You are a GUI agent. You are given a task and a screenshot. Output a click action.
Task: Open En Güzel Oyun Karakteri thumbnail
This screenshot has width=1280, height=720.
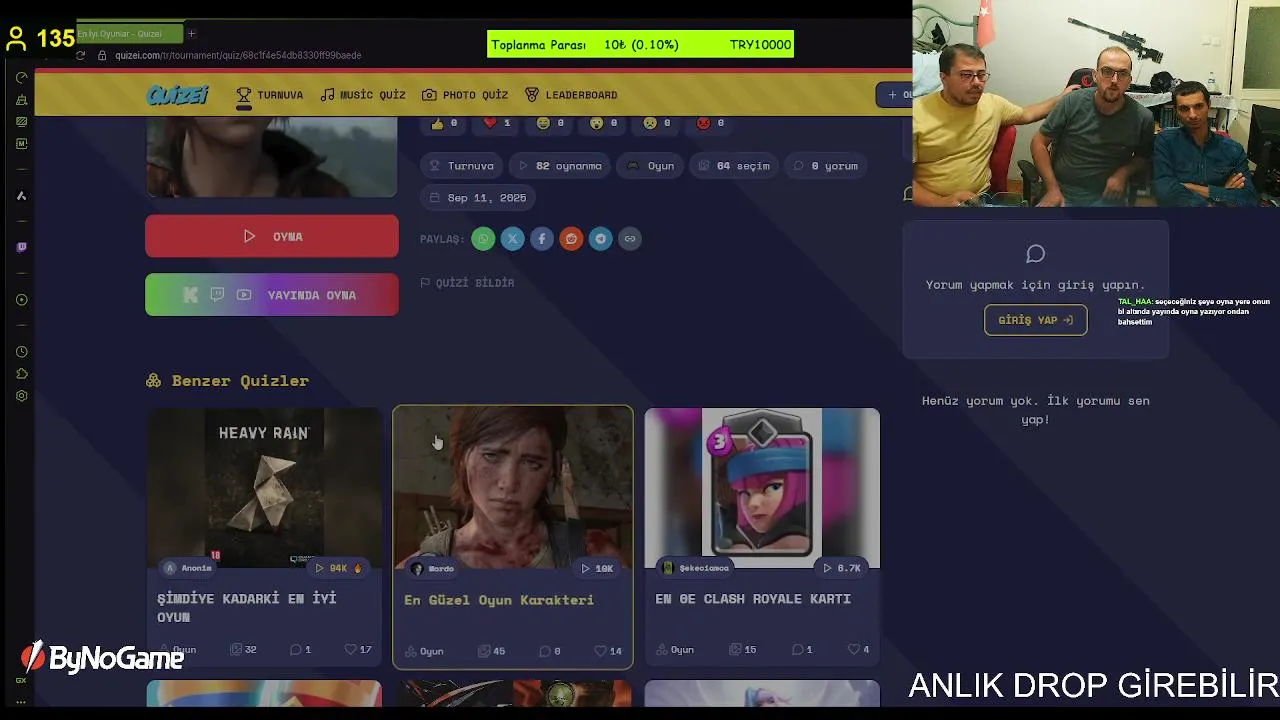(x=513, y=487)
